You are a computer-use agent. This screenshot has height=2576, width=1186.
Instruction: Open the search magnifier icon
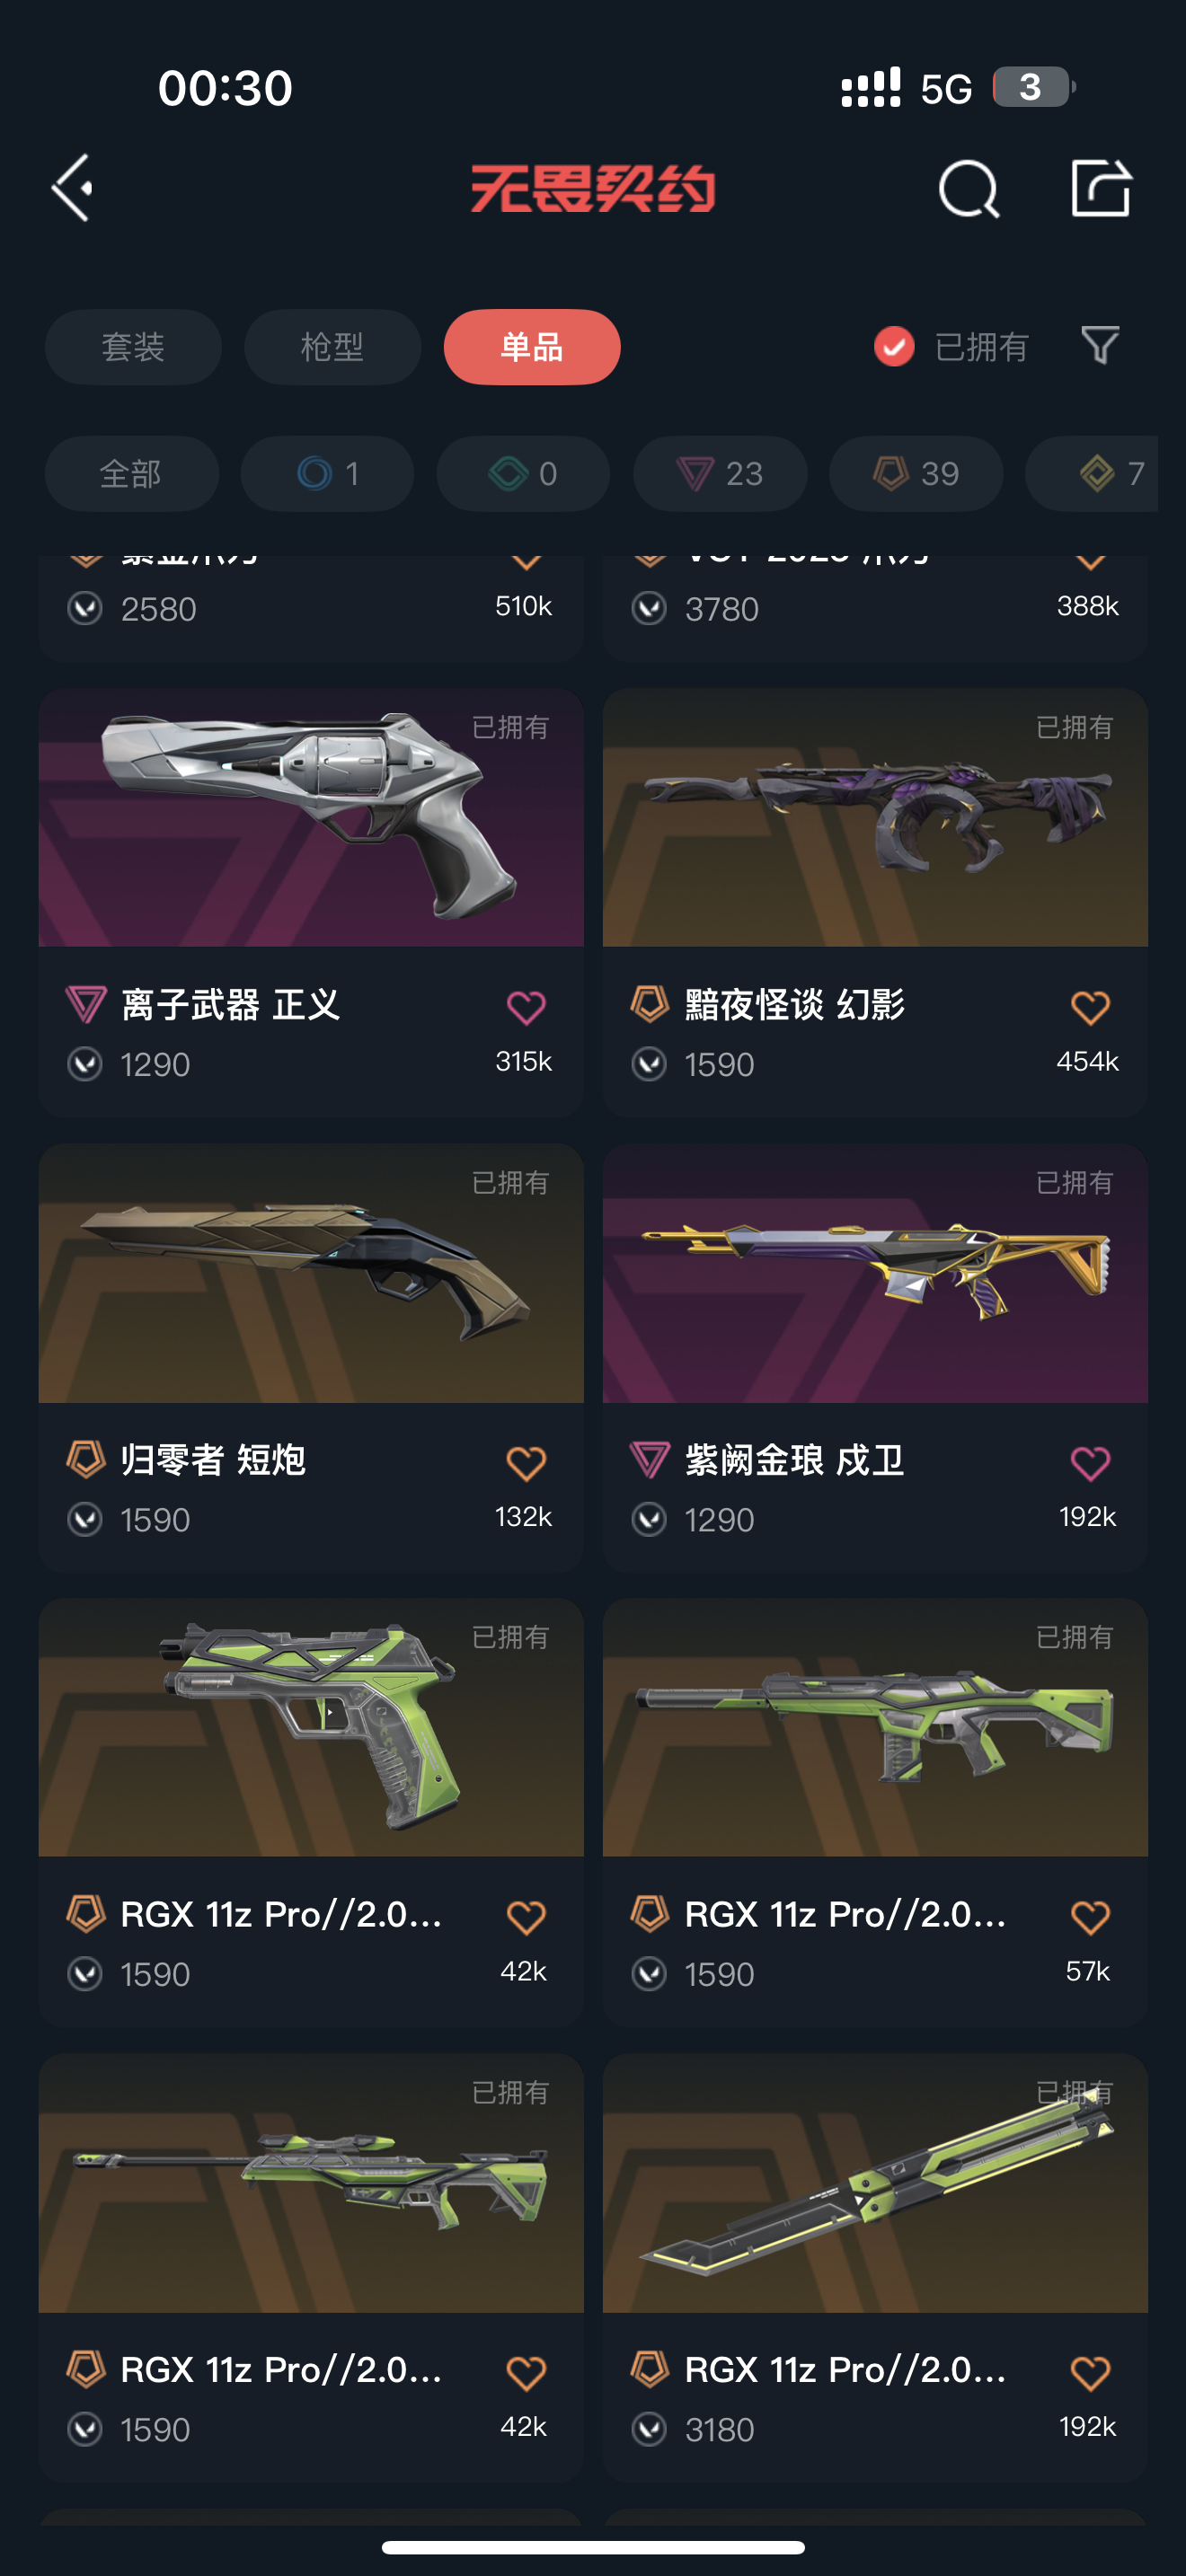969,188
